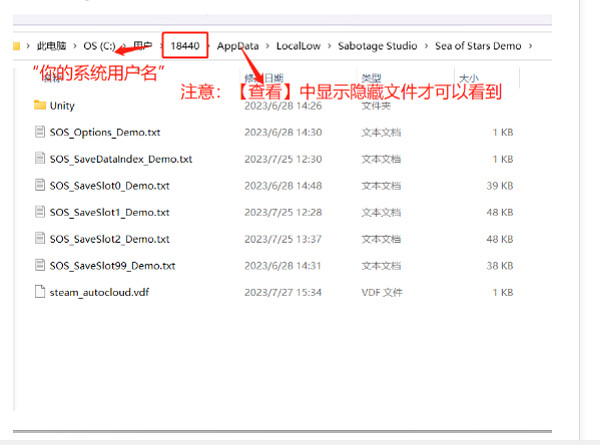This screenshot has height=445, width=600.
Task: Go to the 18440 user folder in breadcrumb
Action: (x=185, y=46)
